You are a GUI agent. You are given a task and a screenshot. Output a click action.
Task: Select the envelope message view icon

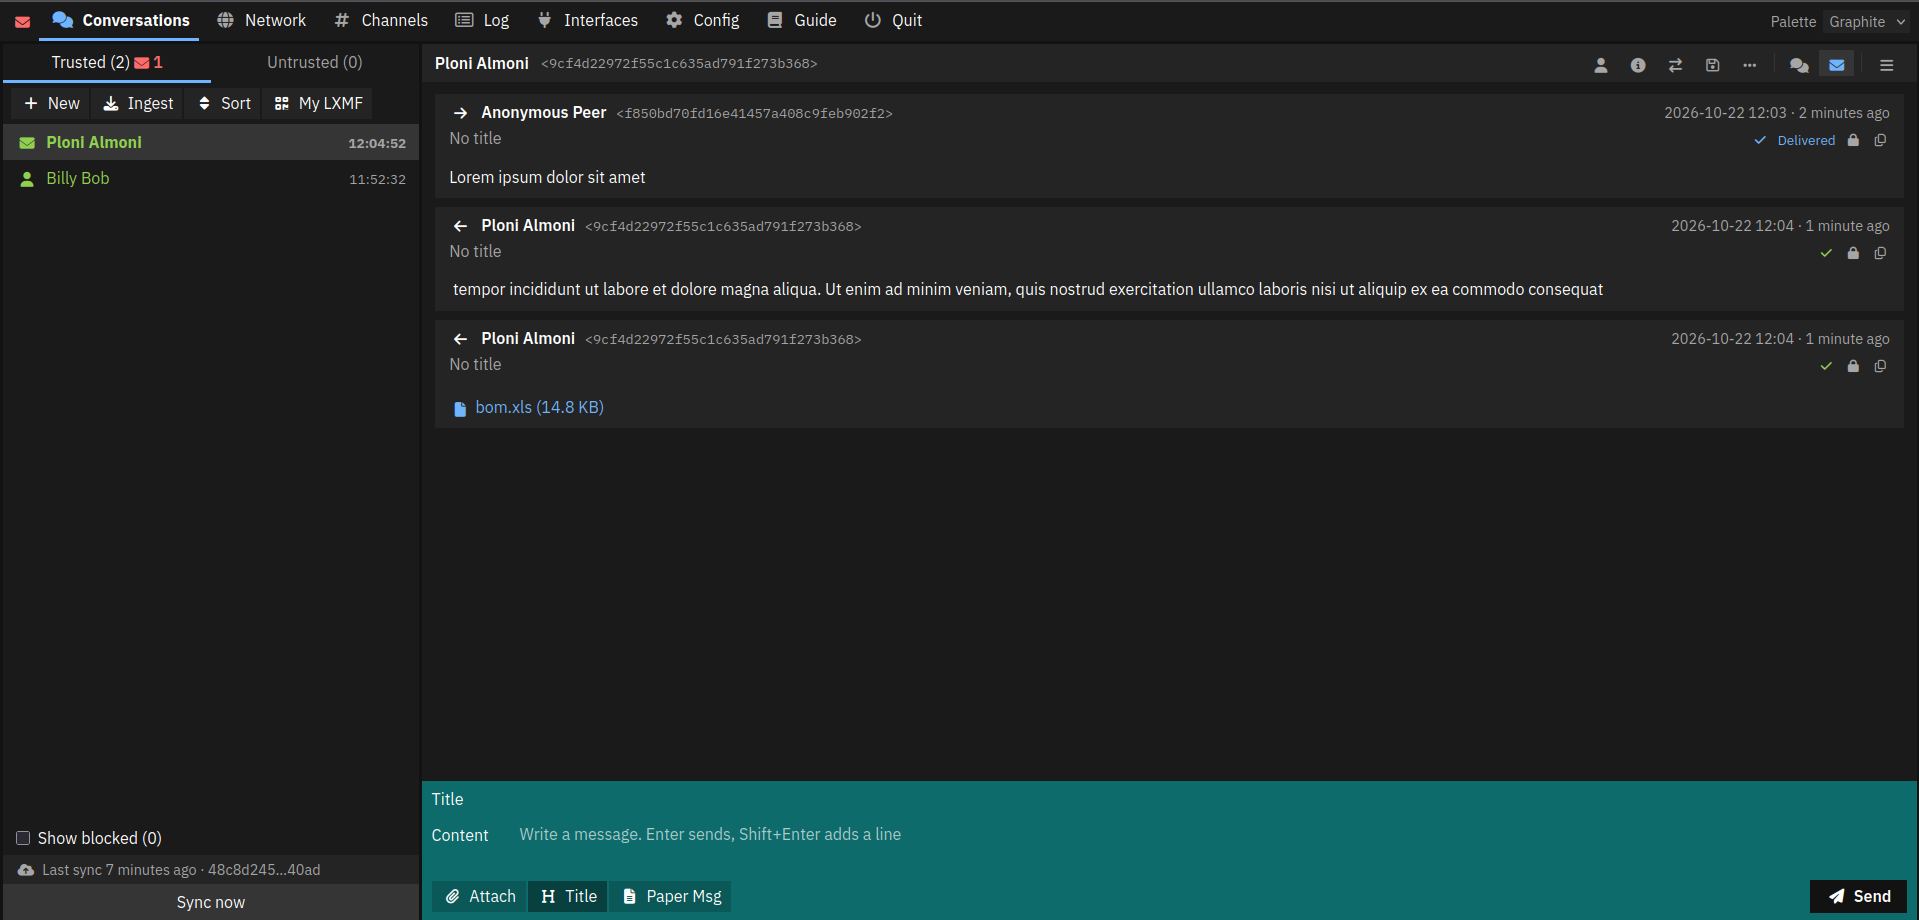tap(1837, 65)
